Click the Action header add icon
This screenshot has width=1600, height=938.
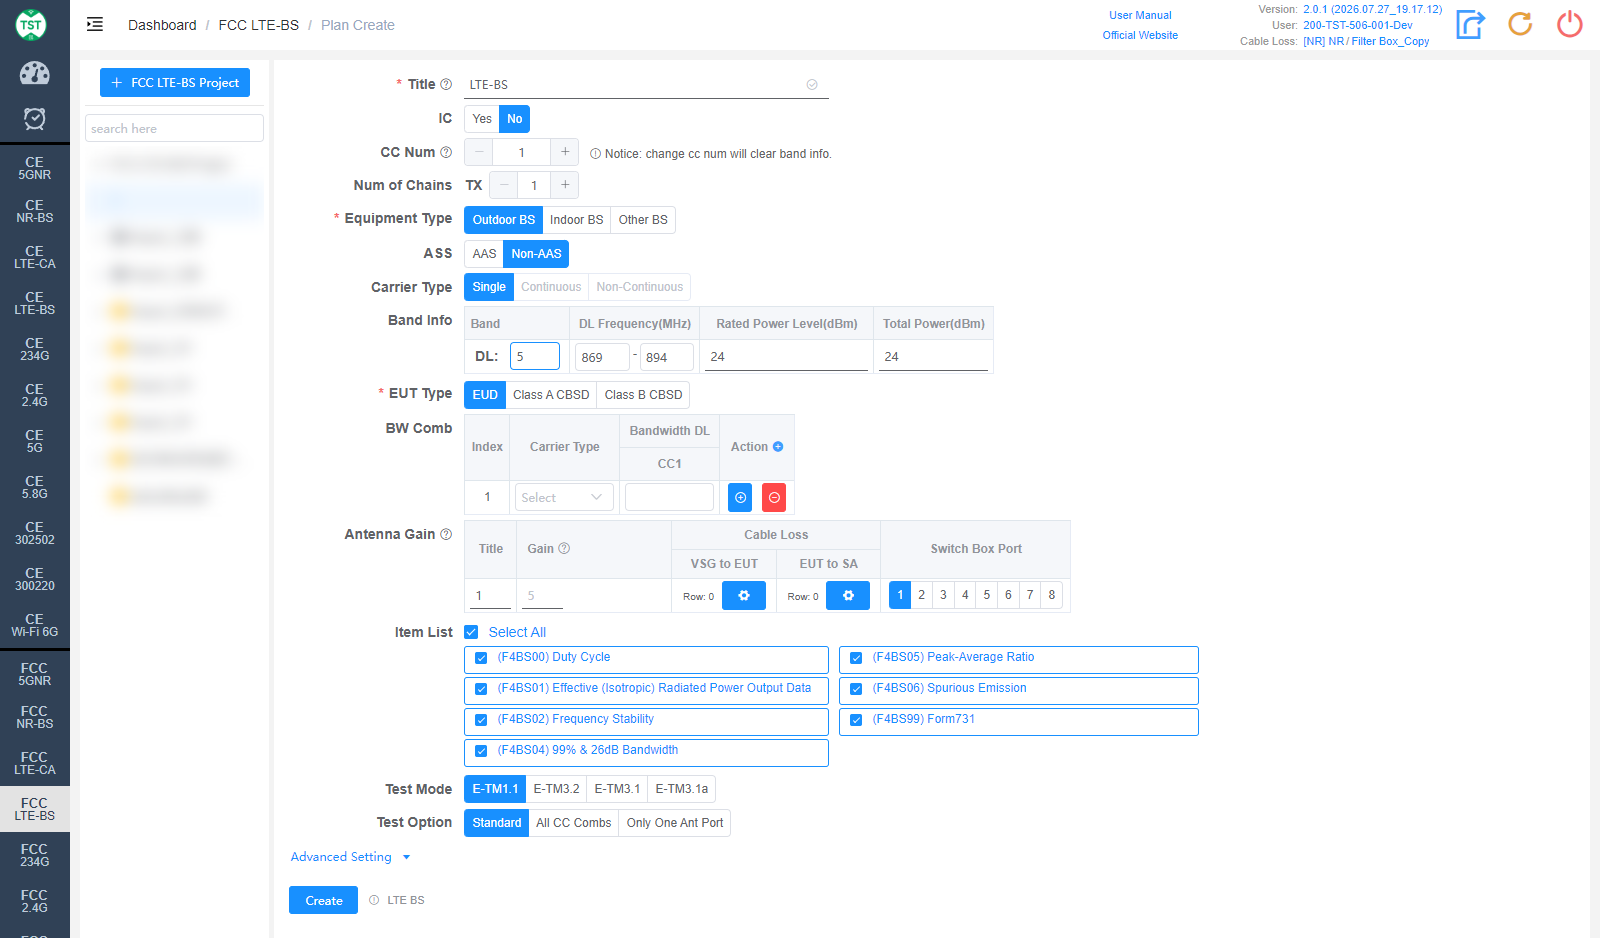778,447
